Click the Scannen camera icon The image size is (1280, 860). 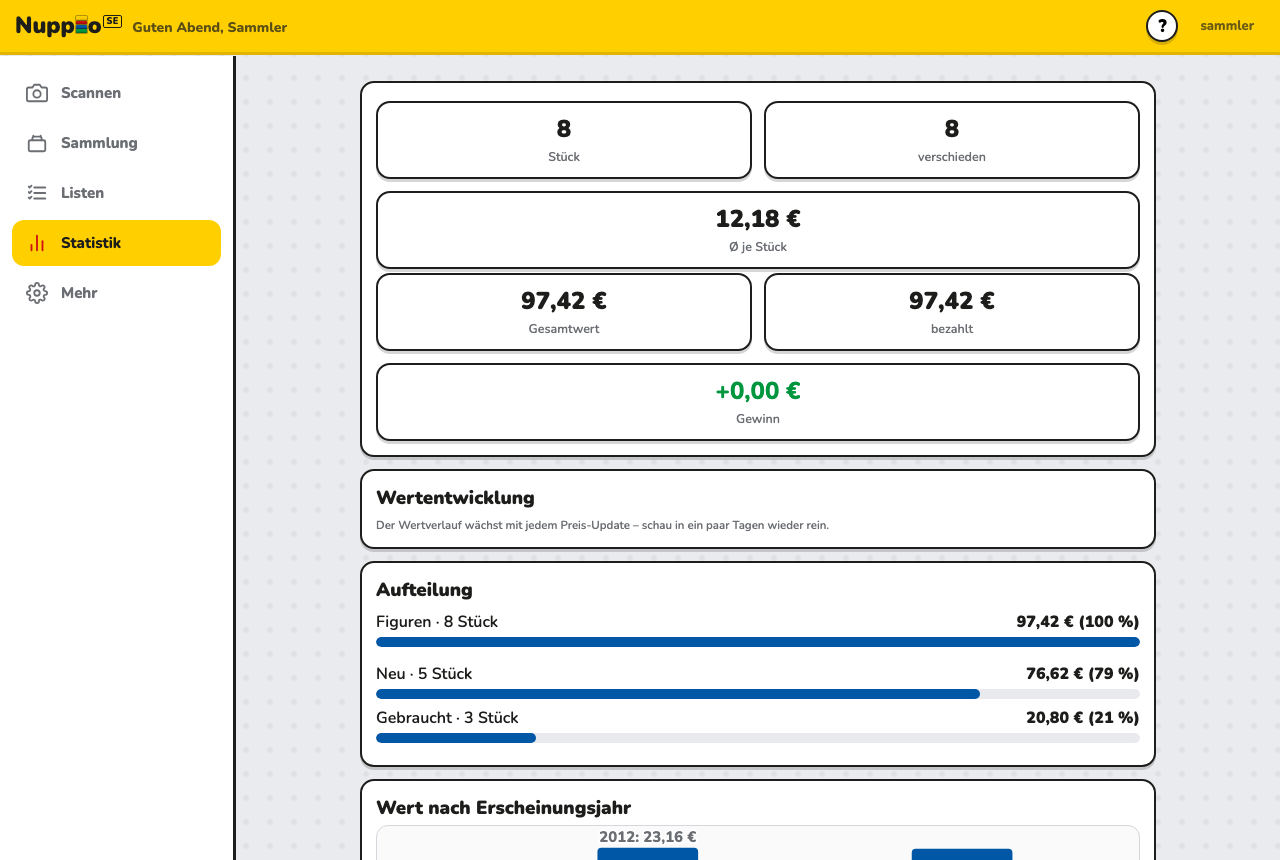[37, 93]
